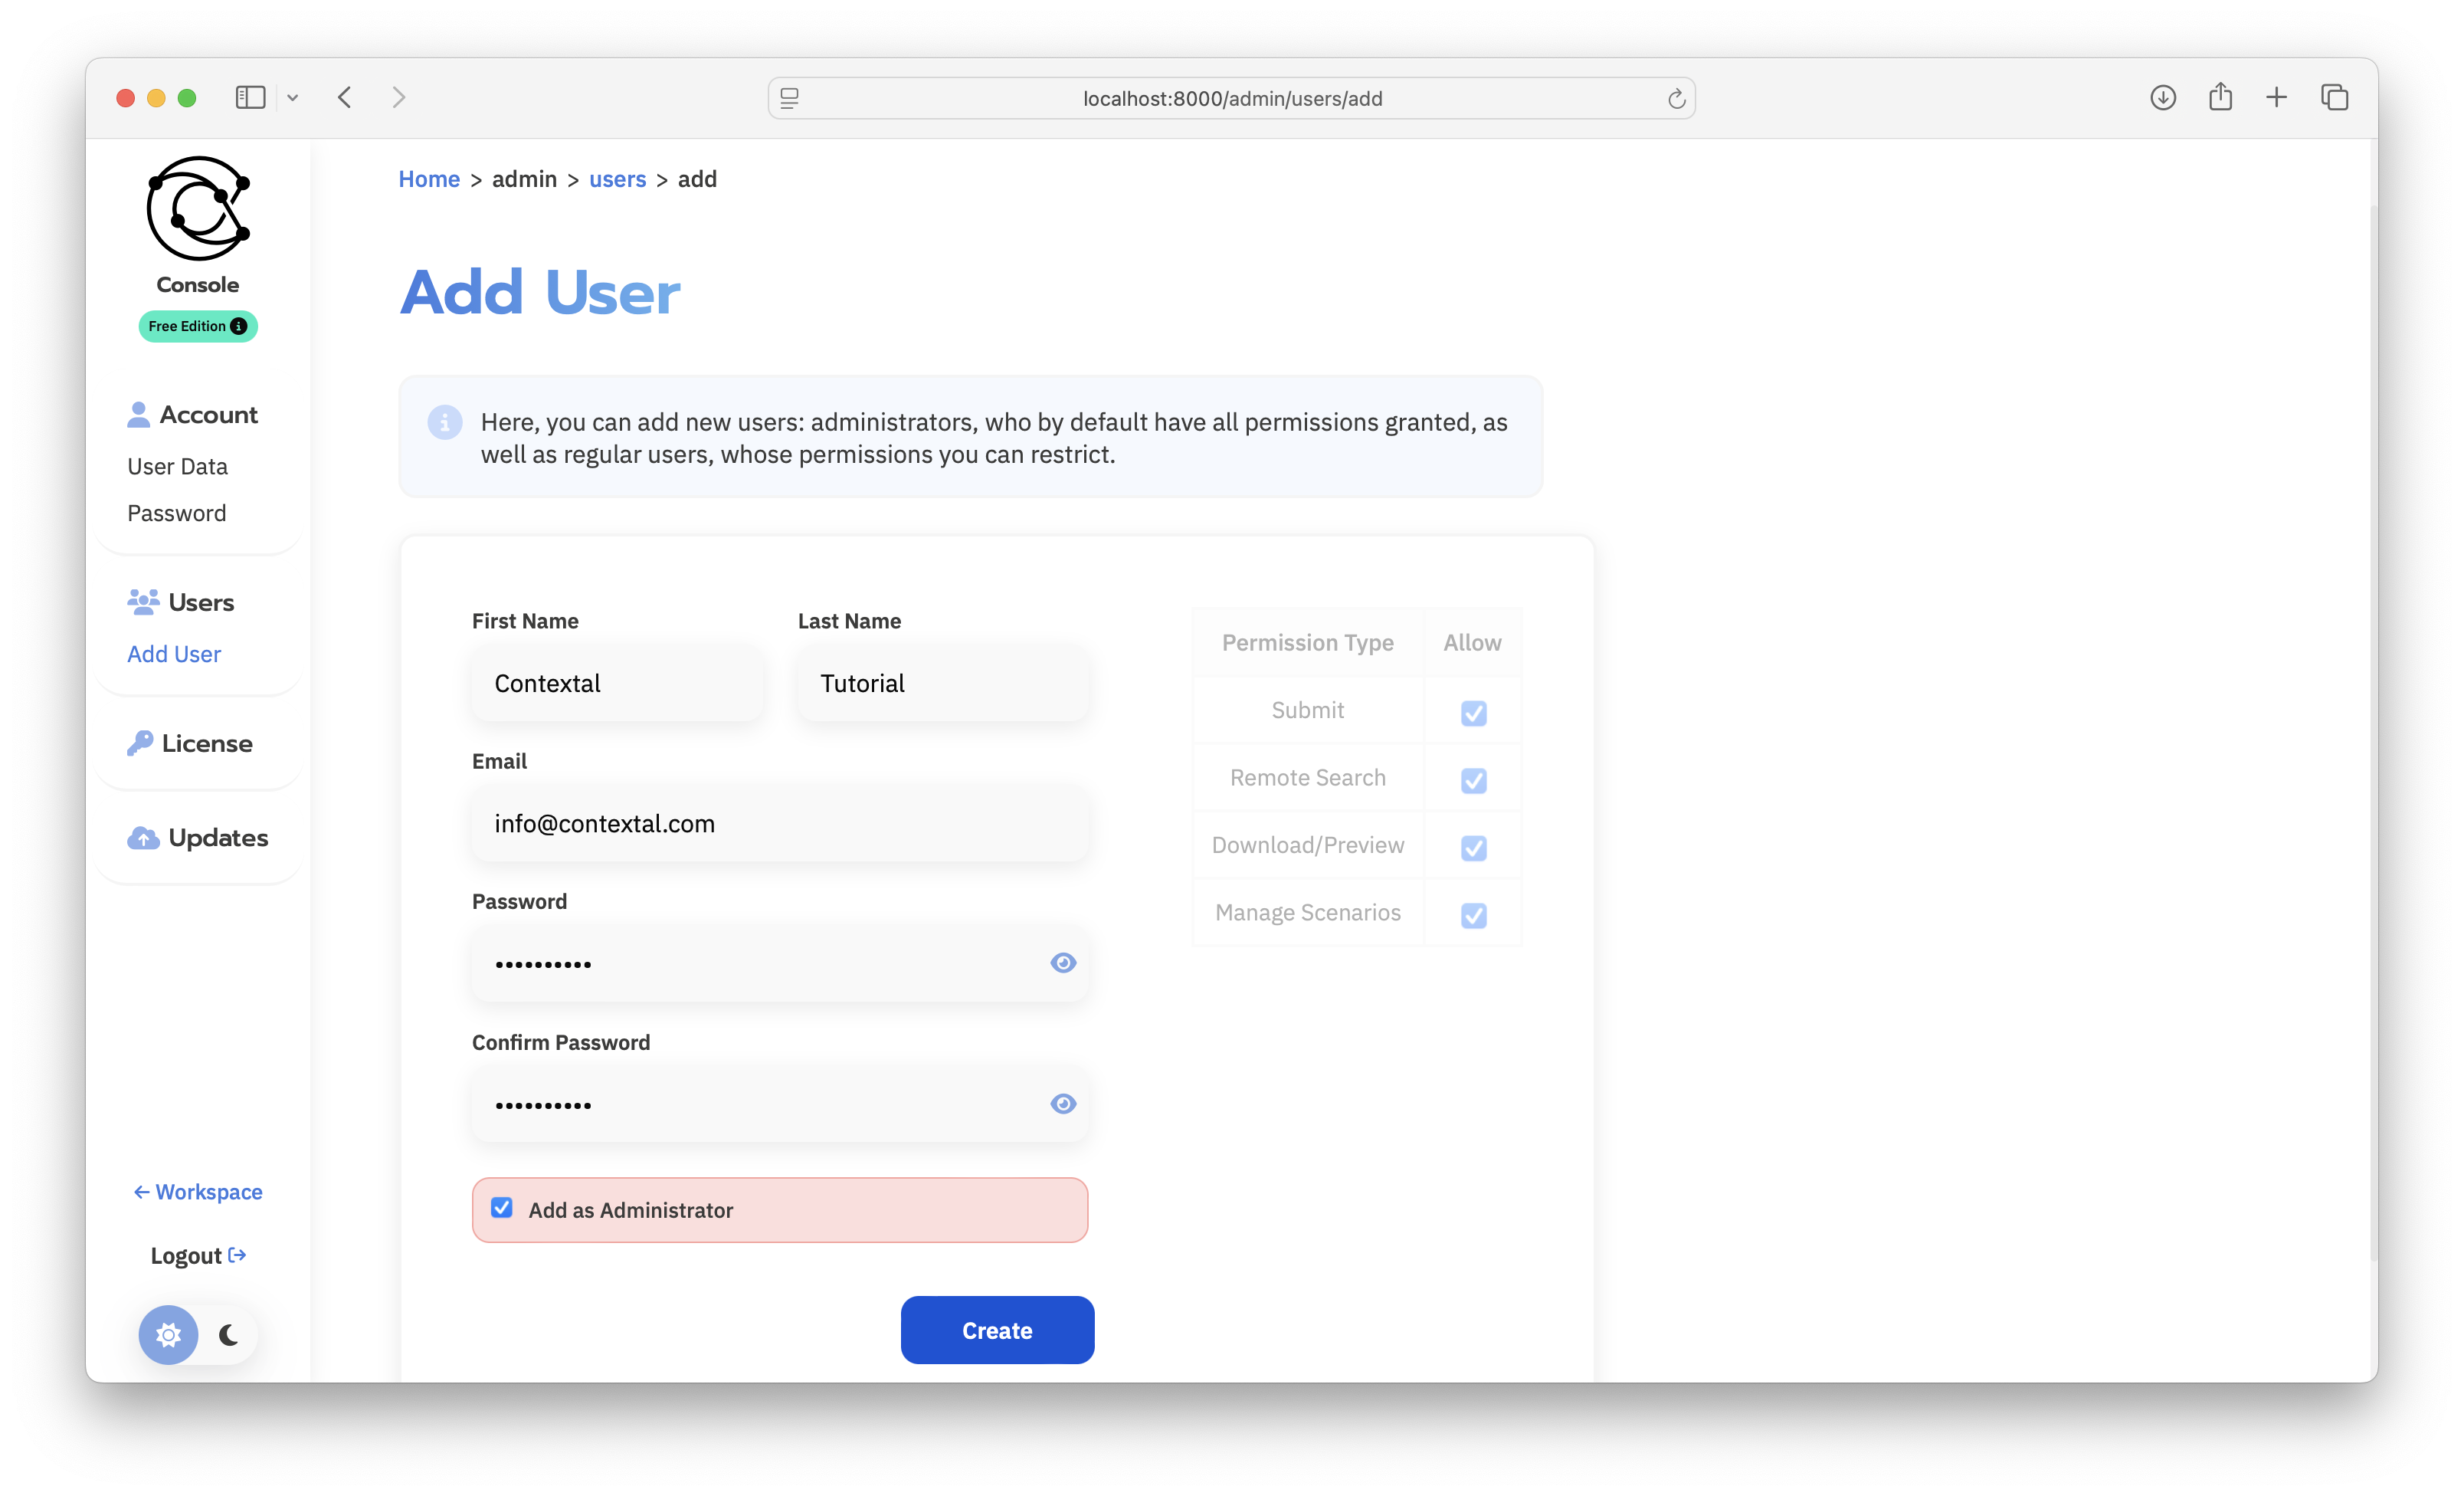Image resolution: width=2464 pixels, height=1496 pixels.
Task: Click the Email input field
Action: point(780,824)
